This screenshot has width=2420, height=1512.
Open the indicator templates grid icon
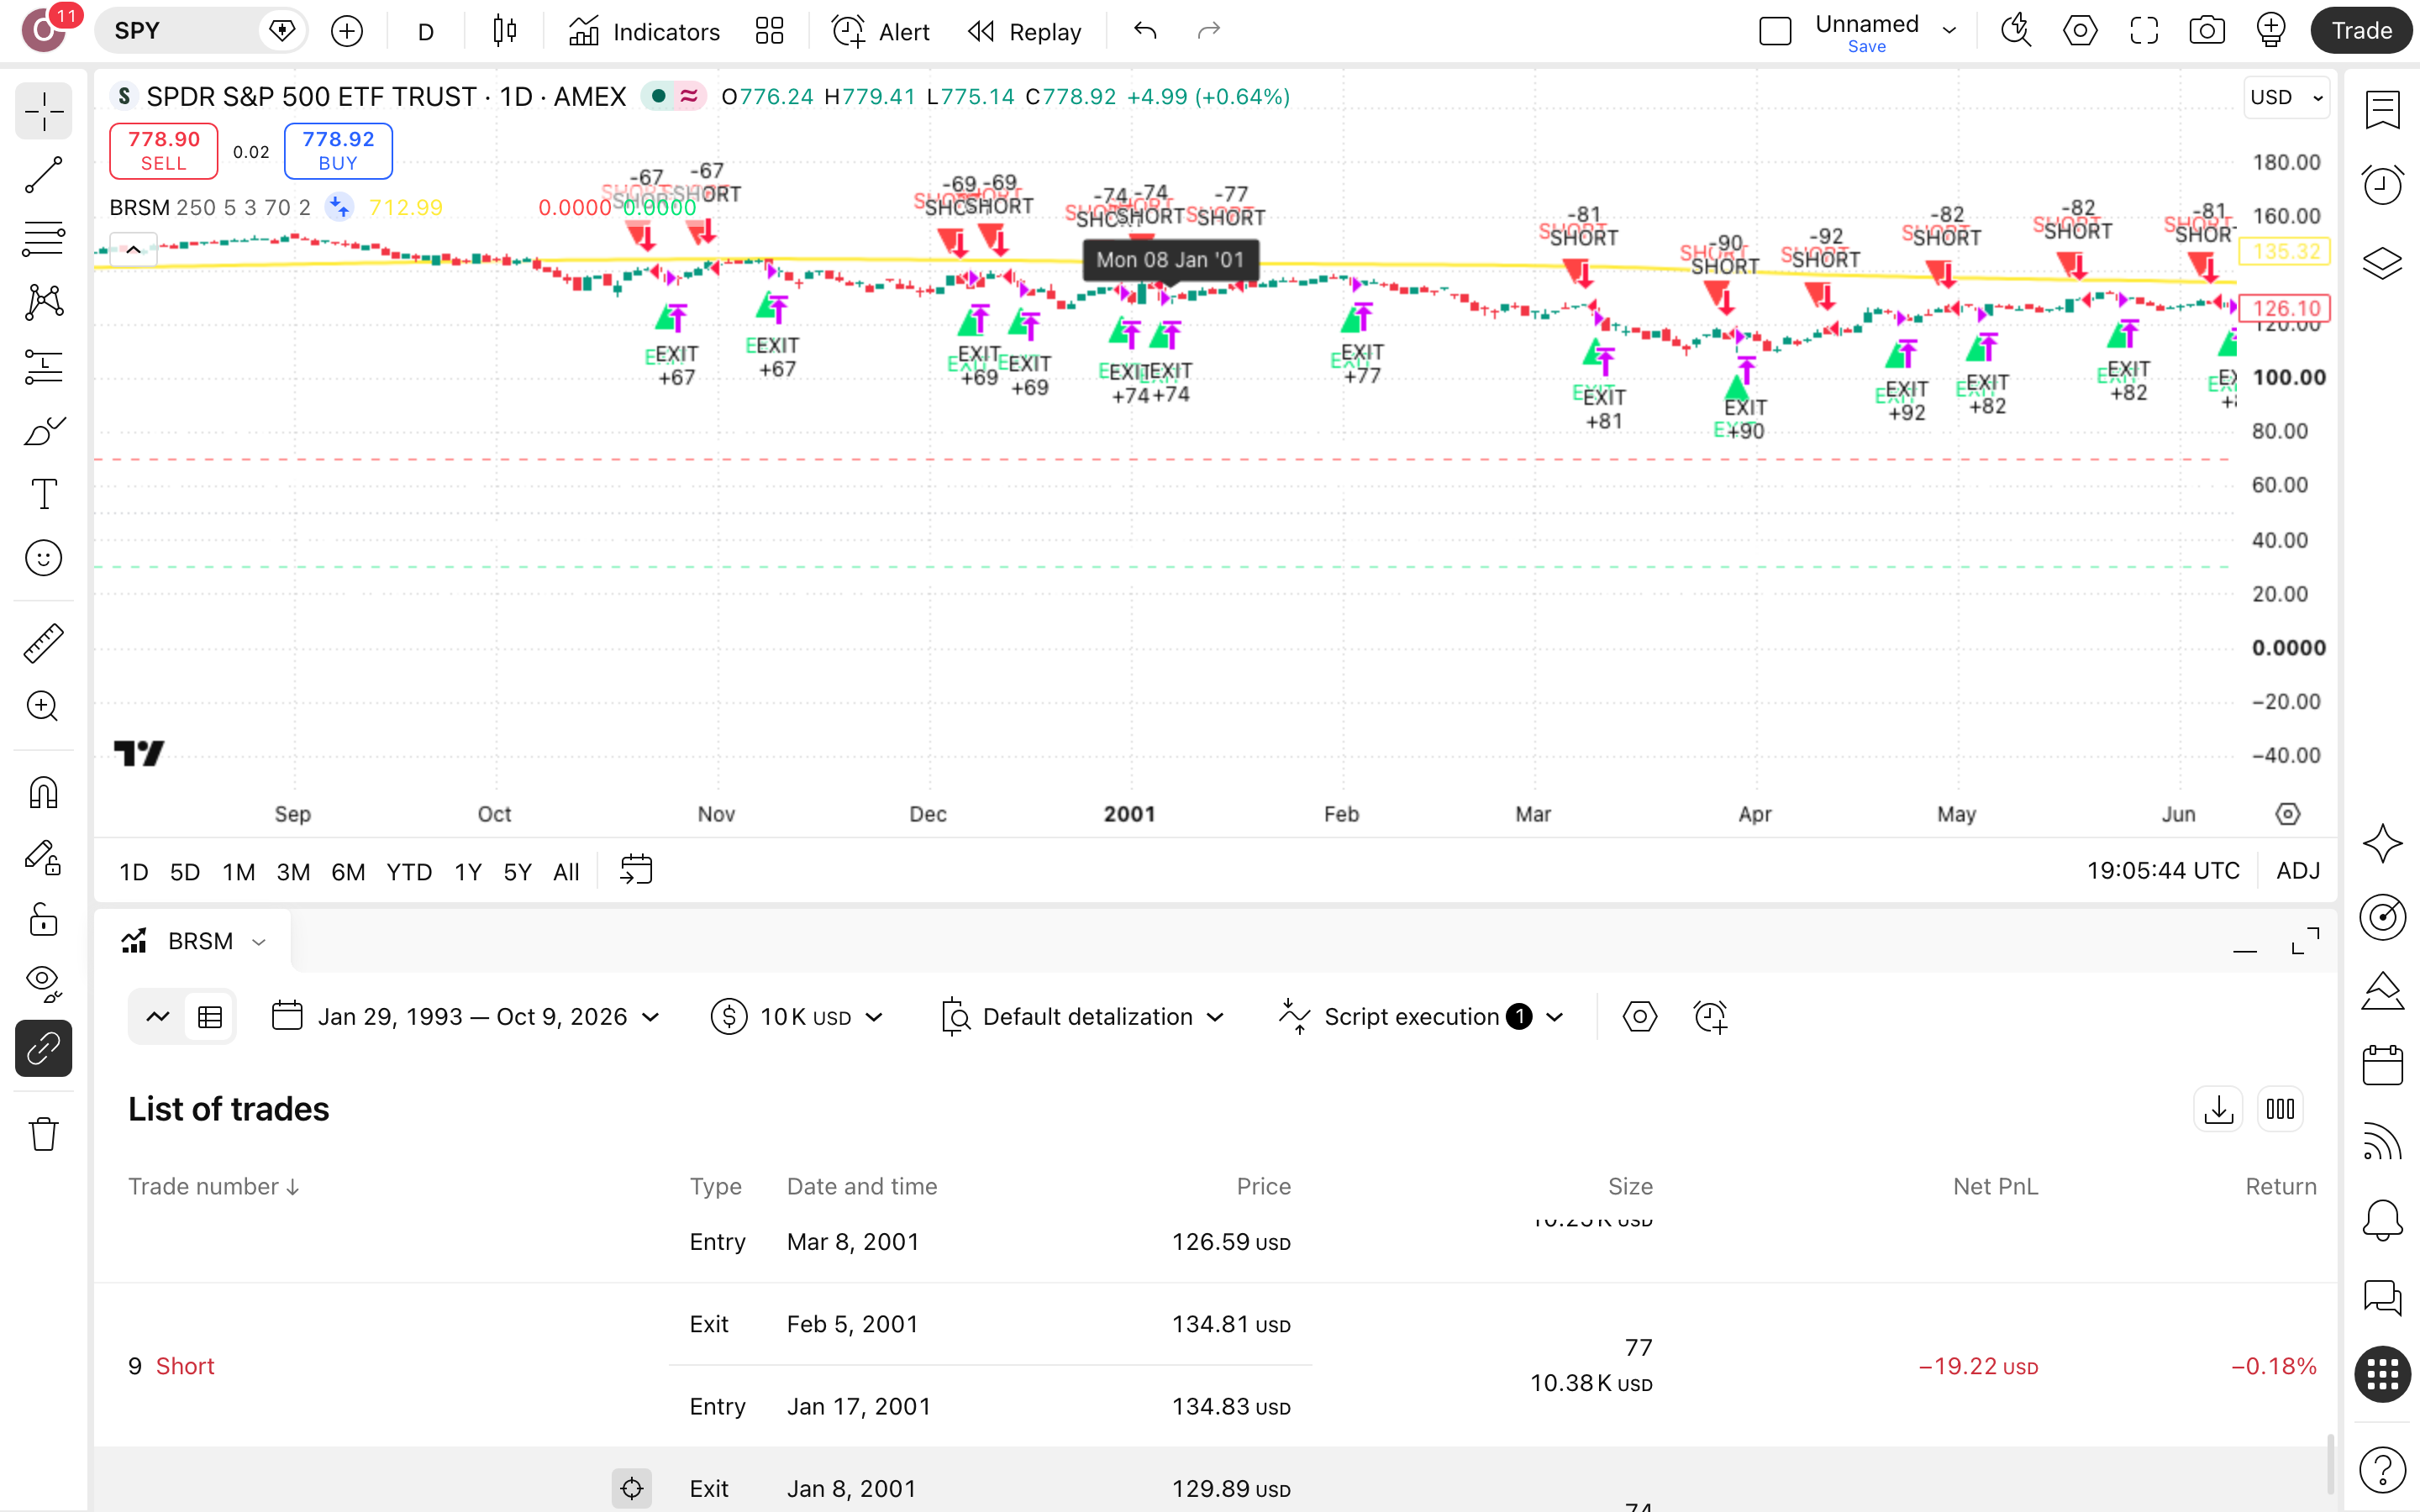pyautogui.click(x=769, y=32)
